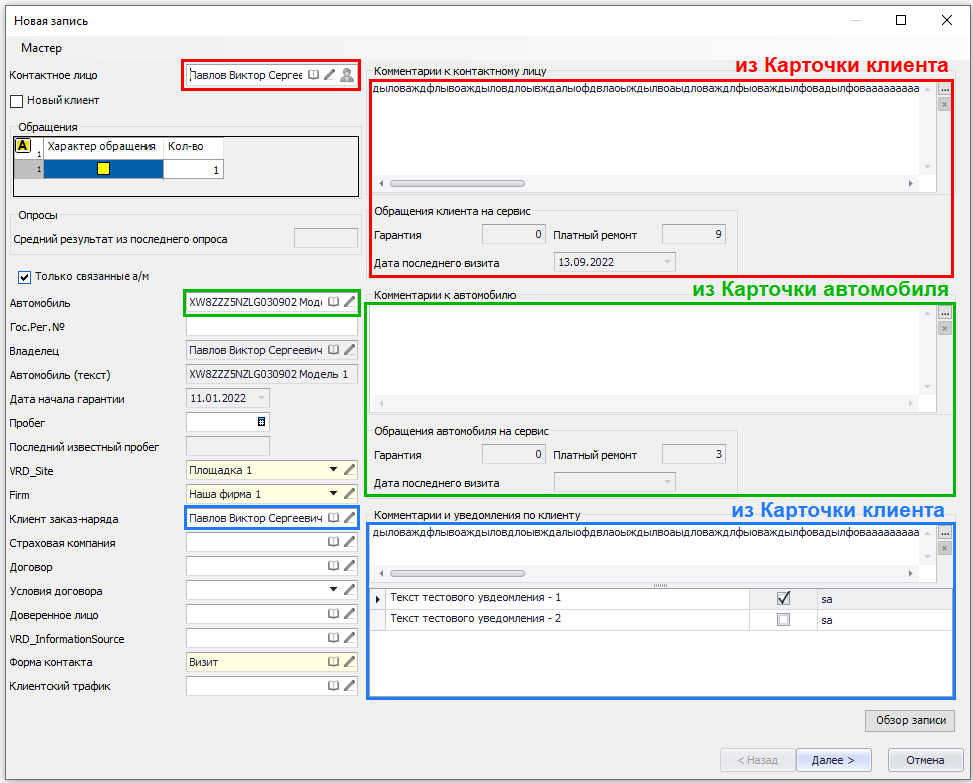Screen dimensions: 973x783
Task: Enable the Новый клиент checkbox
Action: coord(16,101)
